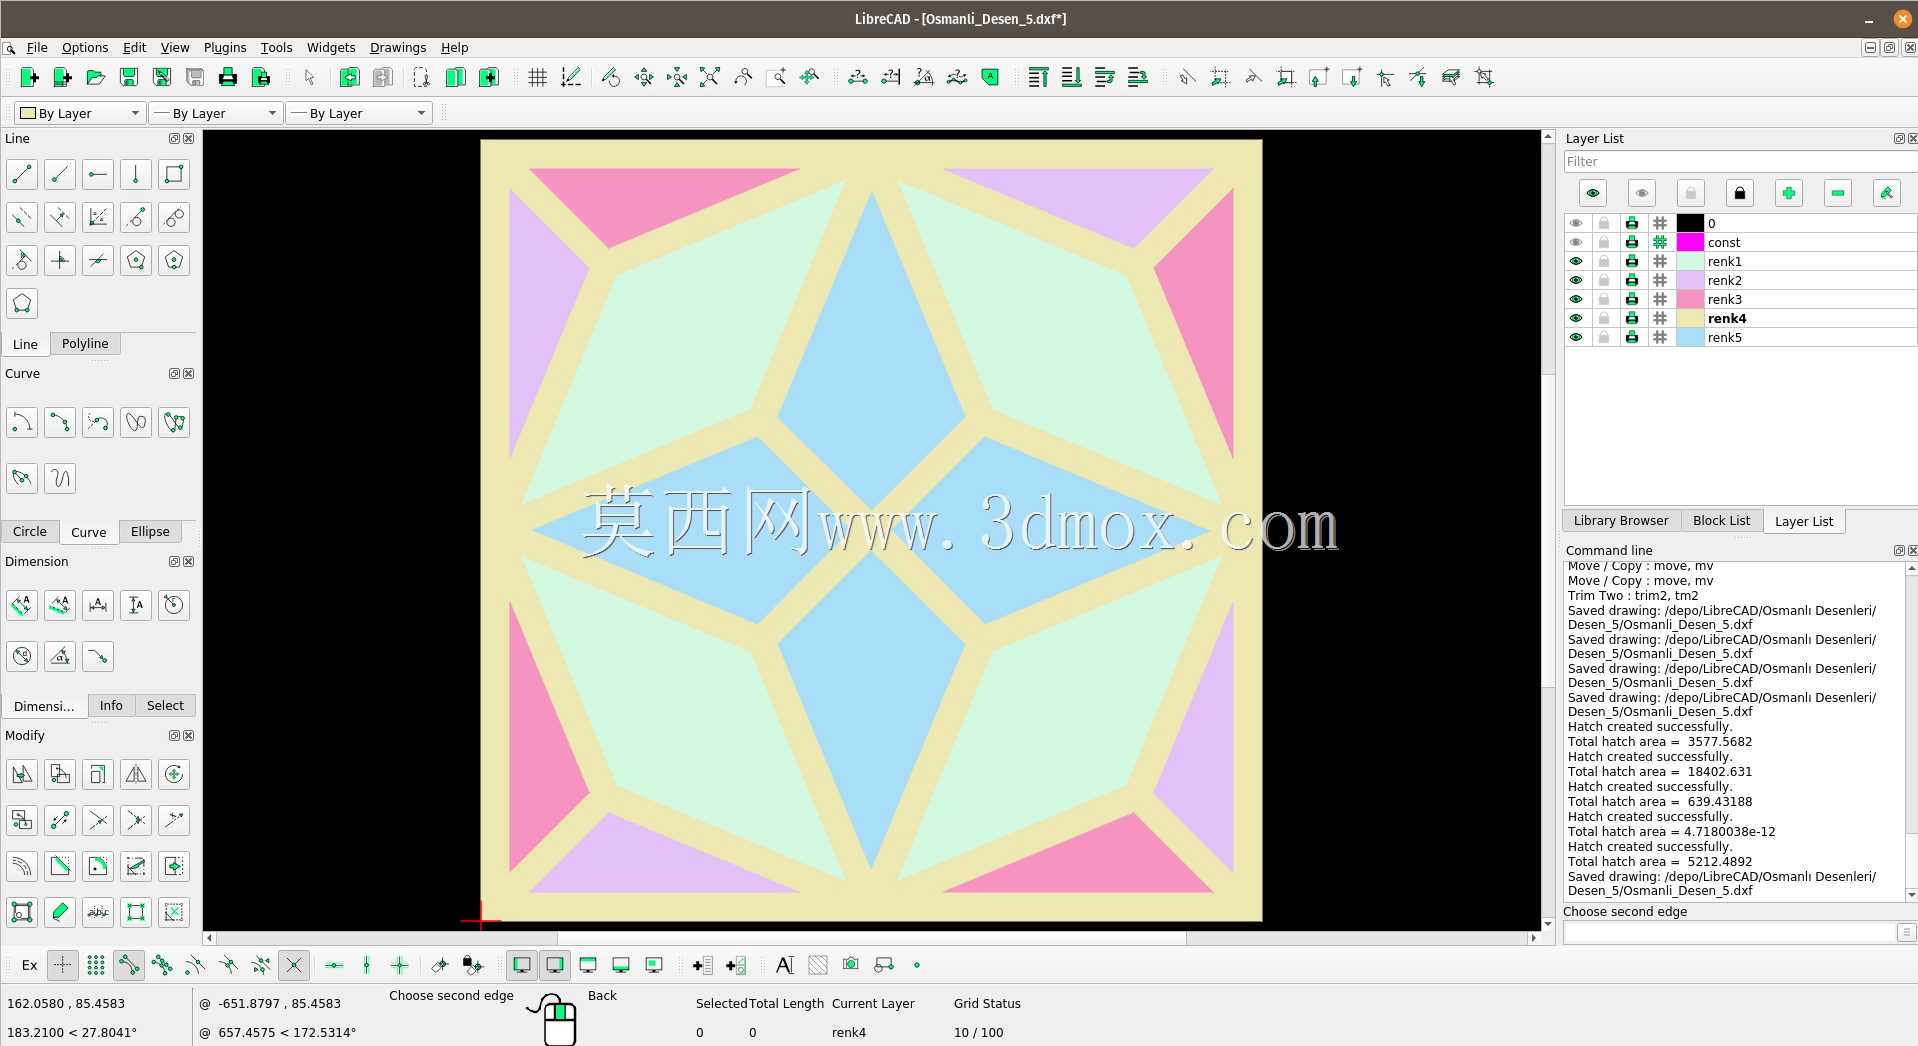The height and width of the screenshot is (1046, 1918).
Task: Select the freehand Curve tool
Action: click(60, 478)
